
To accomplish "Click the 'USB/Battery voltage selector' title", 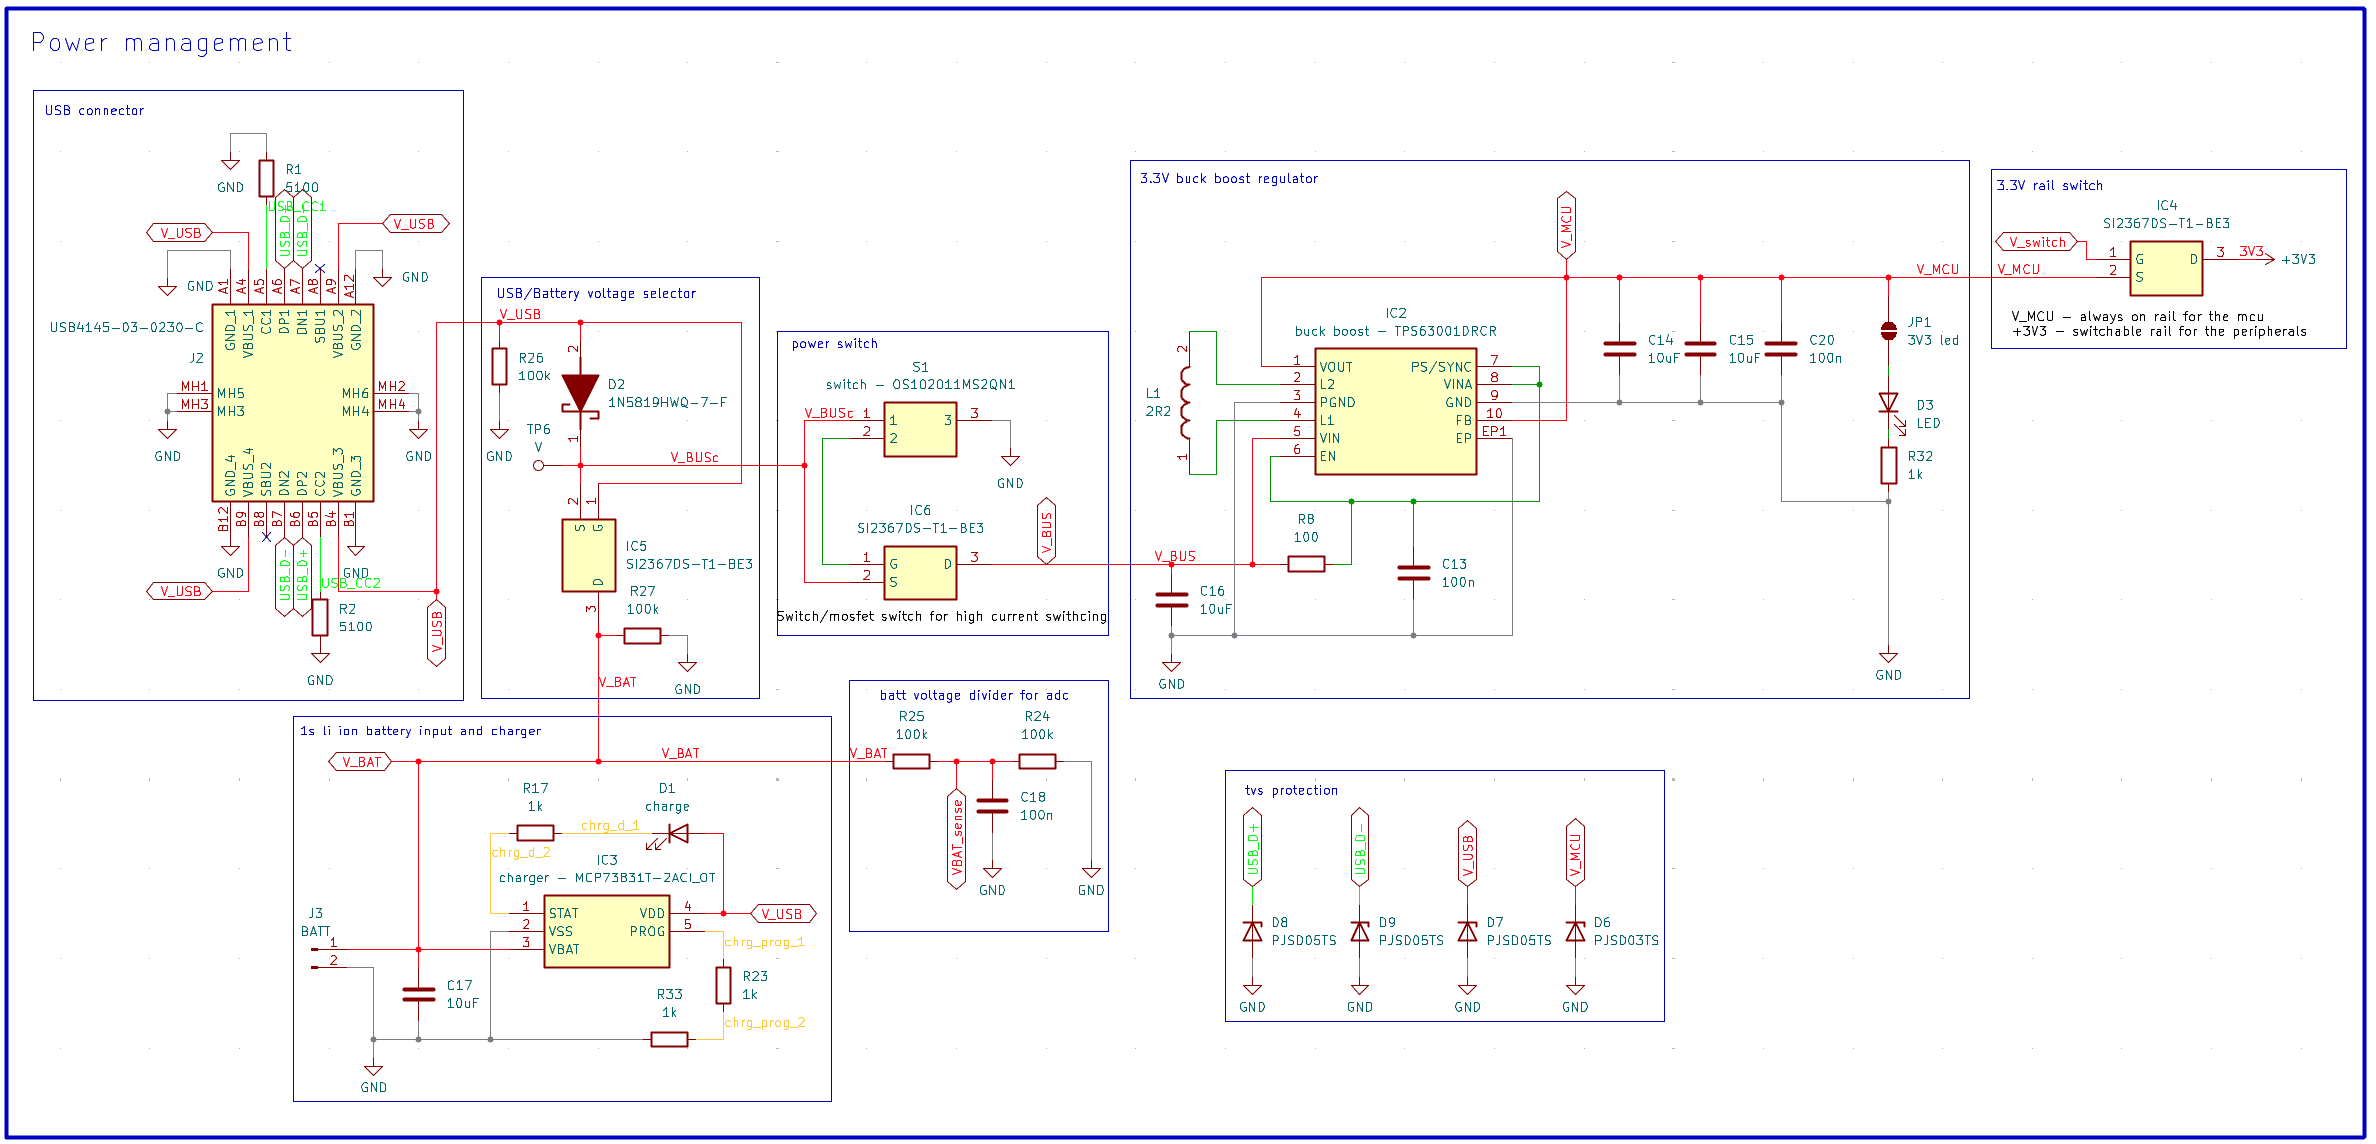I will point(596,293).
